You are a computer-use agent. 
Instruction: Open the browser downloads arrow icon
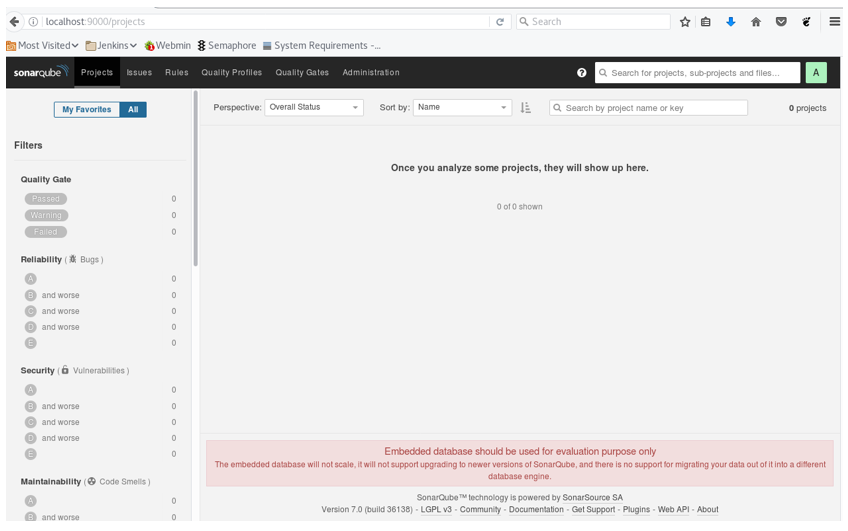coord(730,22)
